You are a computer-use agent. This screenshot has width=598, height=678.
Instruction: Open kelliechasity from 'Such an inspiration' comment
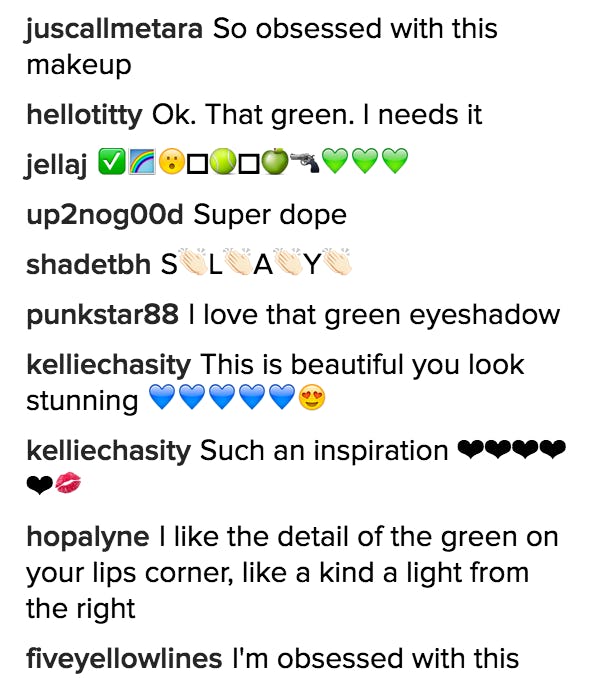click(x=109, y=451)
